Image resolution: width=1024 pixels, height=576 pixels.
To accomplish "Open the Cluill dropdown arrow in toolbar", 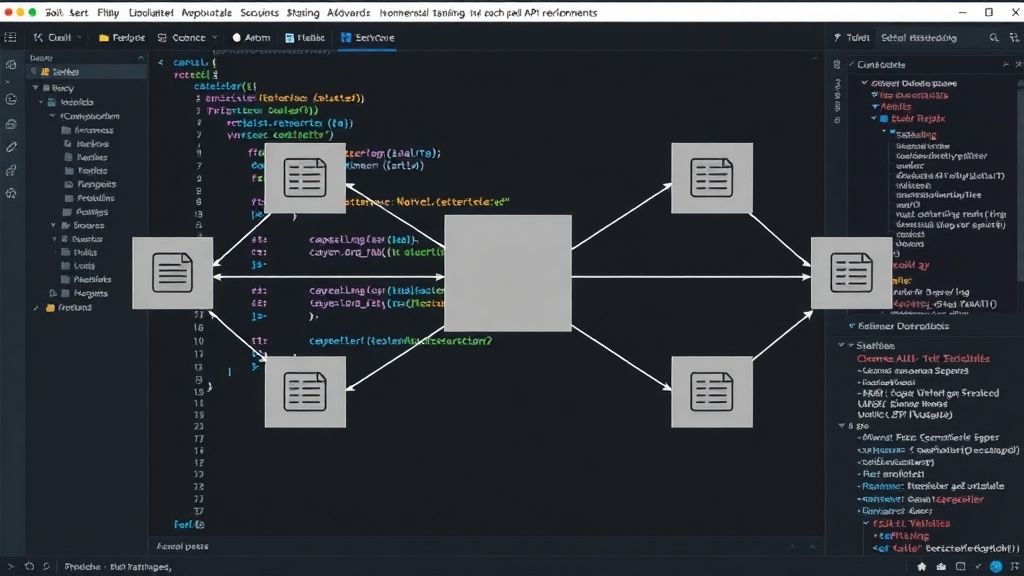I will coord(80,38).
